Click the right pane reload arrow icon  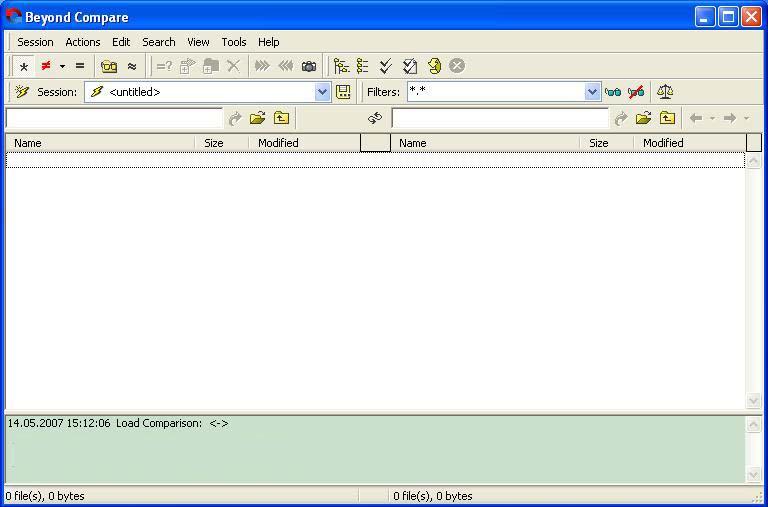point(621,118)
